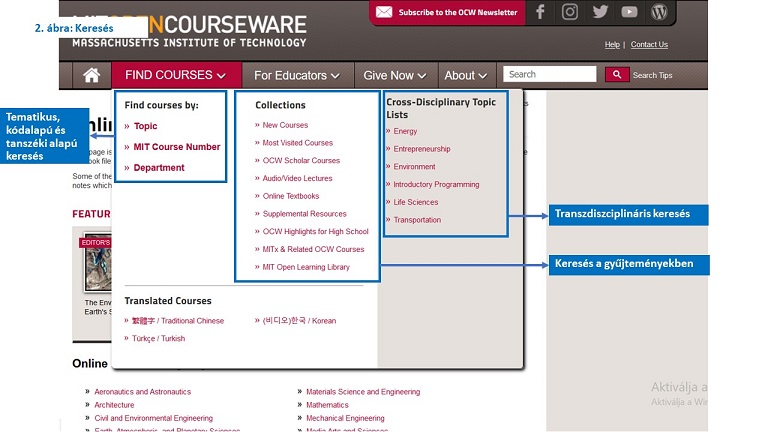Screen dimensions: 768x432
Task: Find courses by Department
Action: click(159, 168)
